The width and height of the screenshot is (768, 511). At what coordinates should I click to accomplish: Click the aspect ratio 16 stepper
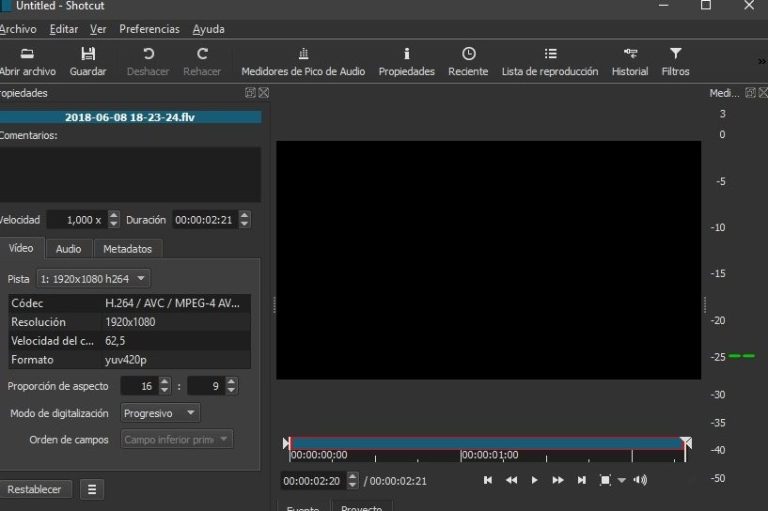pyautogui.click(x=165, y=386)
